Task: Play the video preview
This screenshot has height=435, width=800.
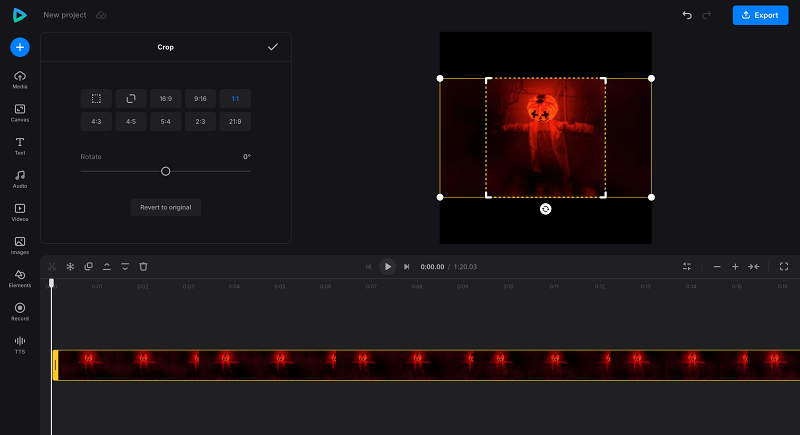Action: (x=388, y=267)
